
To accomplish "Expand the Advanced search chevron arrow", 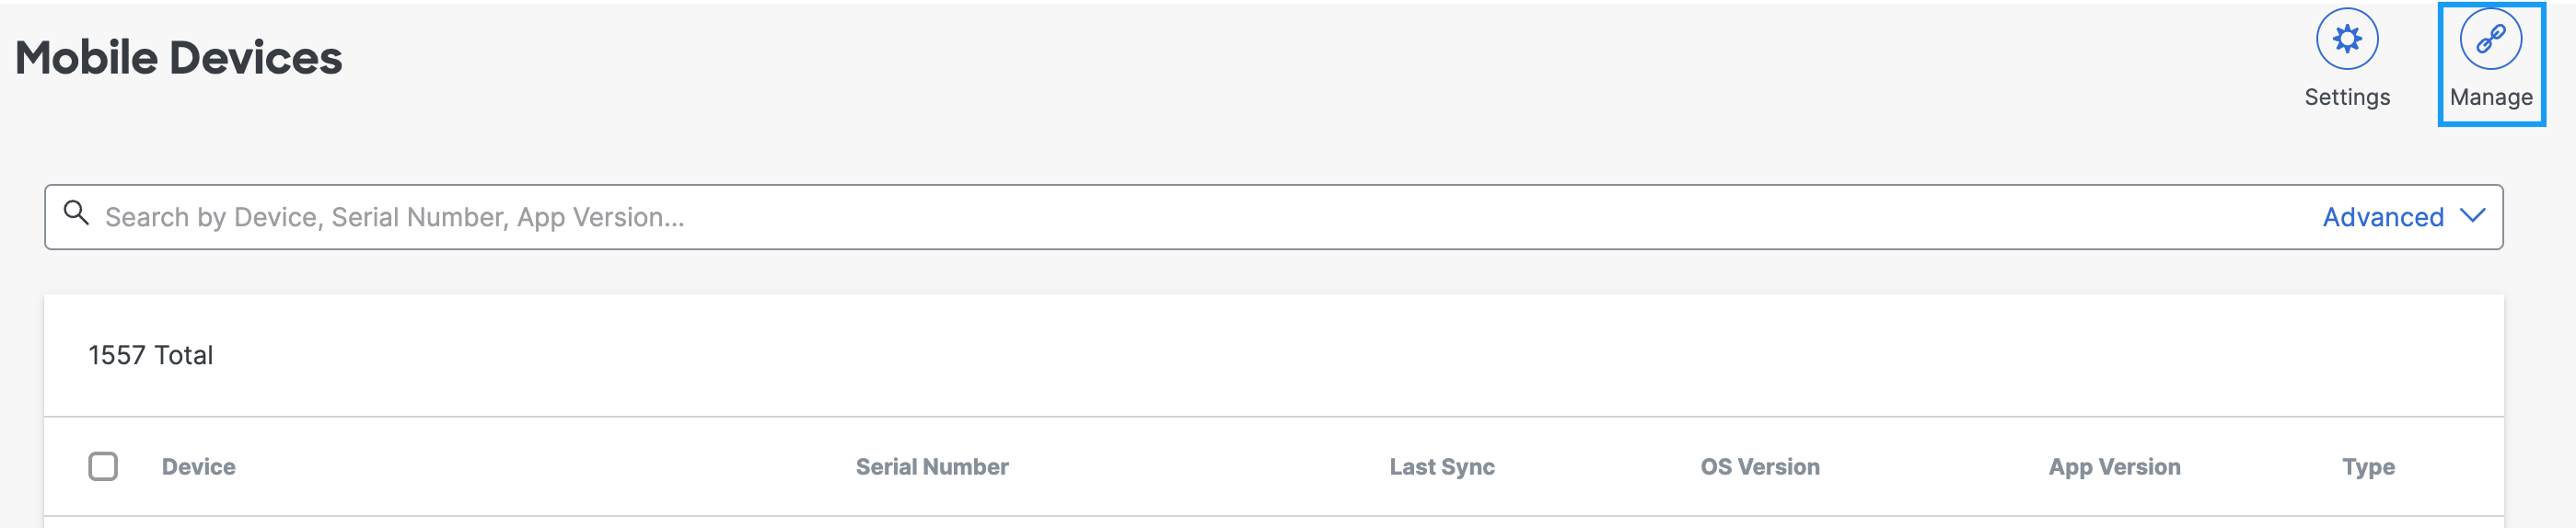I will coord(2472,216).
